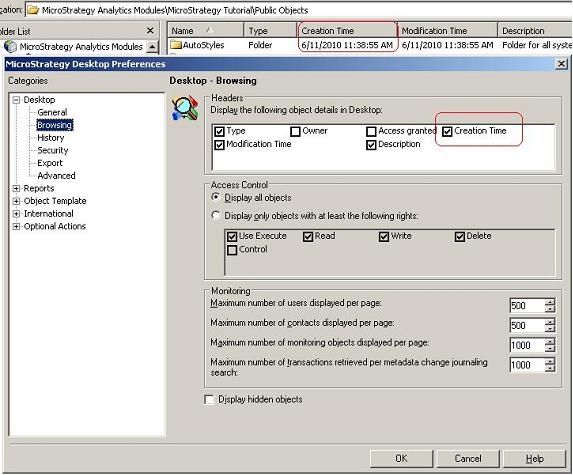Enable the Owner header checkbox
The image size is (573, 475).
295,131
